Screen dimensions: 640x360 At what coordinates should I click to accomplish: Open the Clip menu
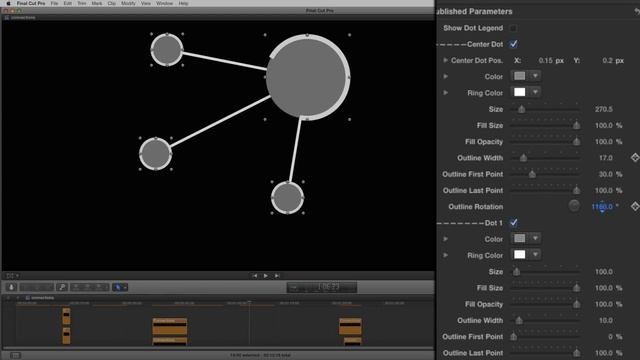(x=111, y=3)
